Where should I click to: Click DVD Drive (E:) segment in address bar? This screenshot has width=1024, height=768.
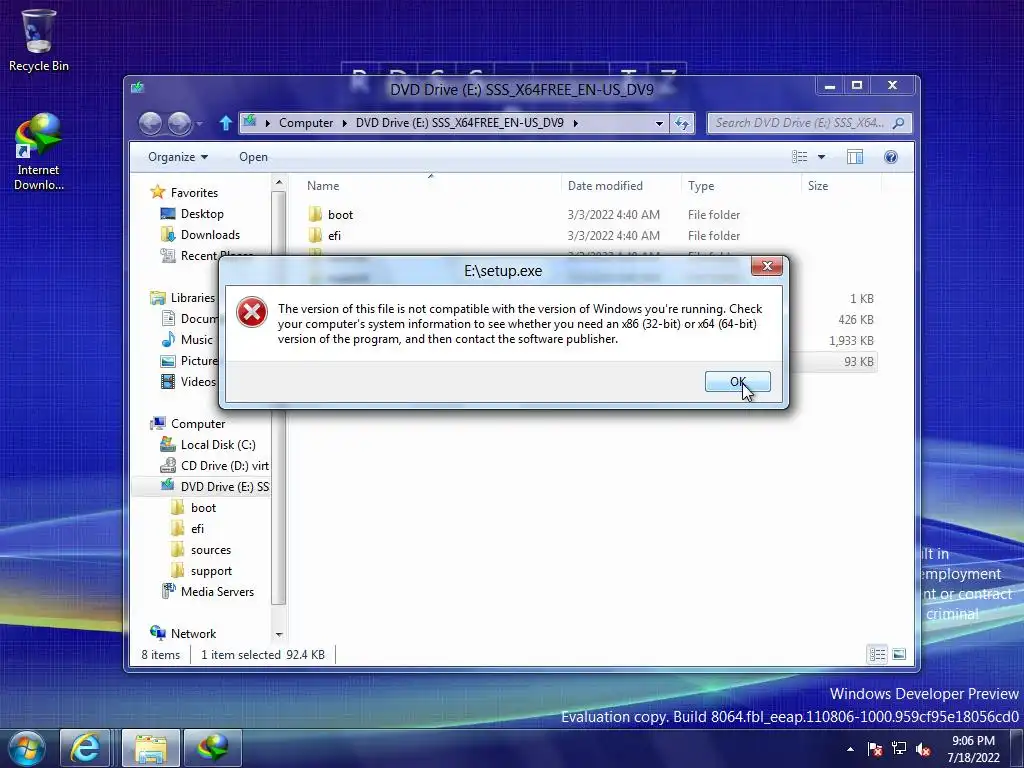pyautogui.click(x=460, y=123)
